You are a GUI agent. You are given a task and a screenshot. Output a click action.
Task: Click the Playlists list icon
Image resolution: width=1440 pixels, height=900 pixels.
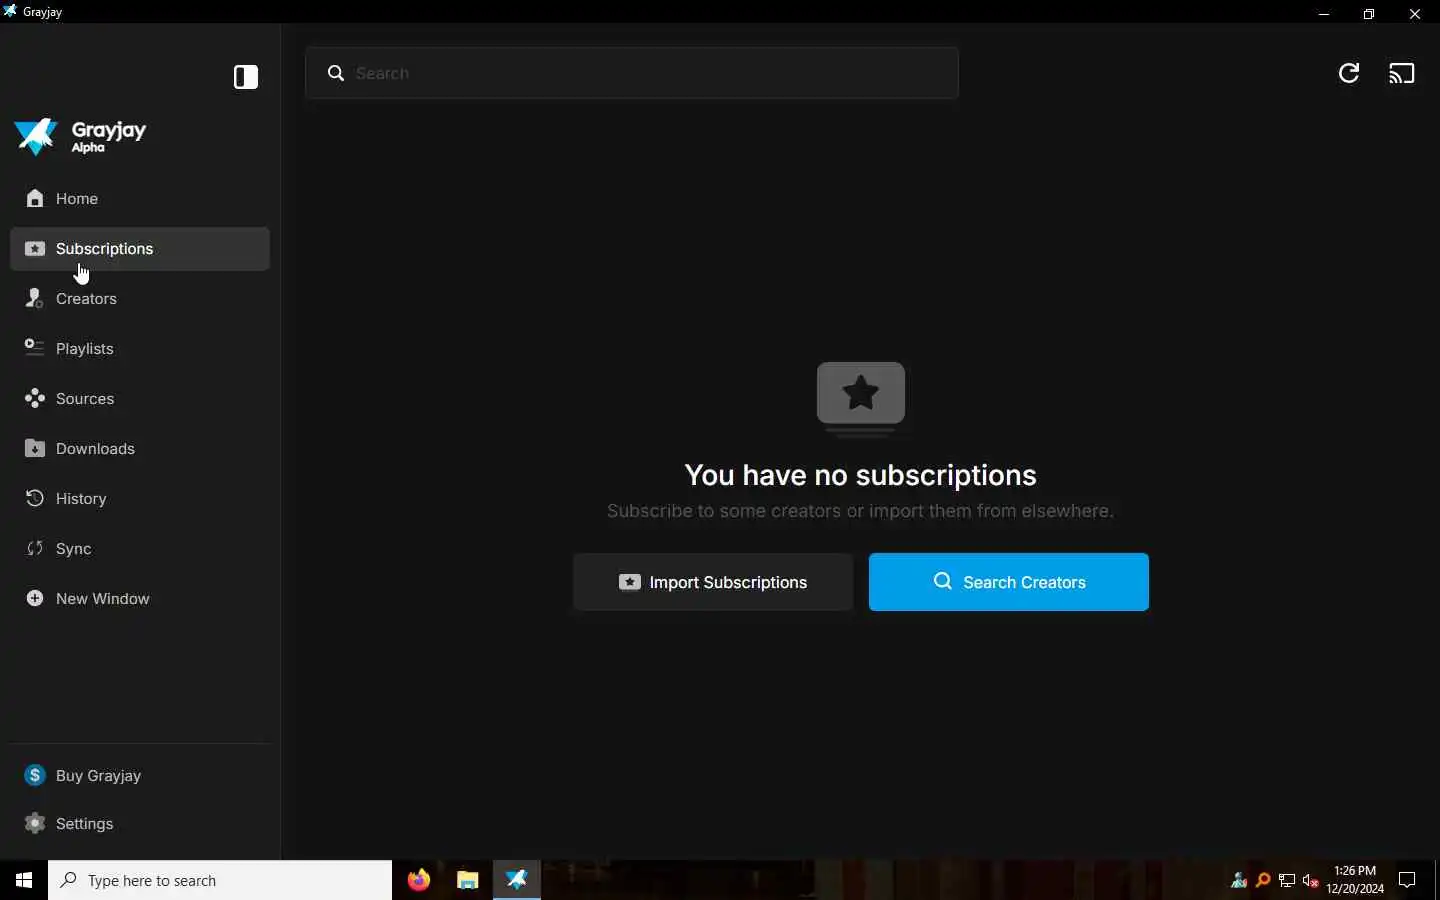pos(35,348)
